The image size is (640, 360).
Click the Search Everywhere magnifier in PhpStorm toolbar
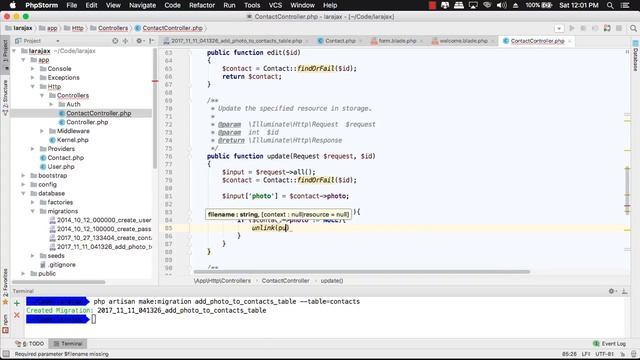[x=633, y=28]
